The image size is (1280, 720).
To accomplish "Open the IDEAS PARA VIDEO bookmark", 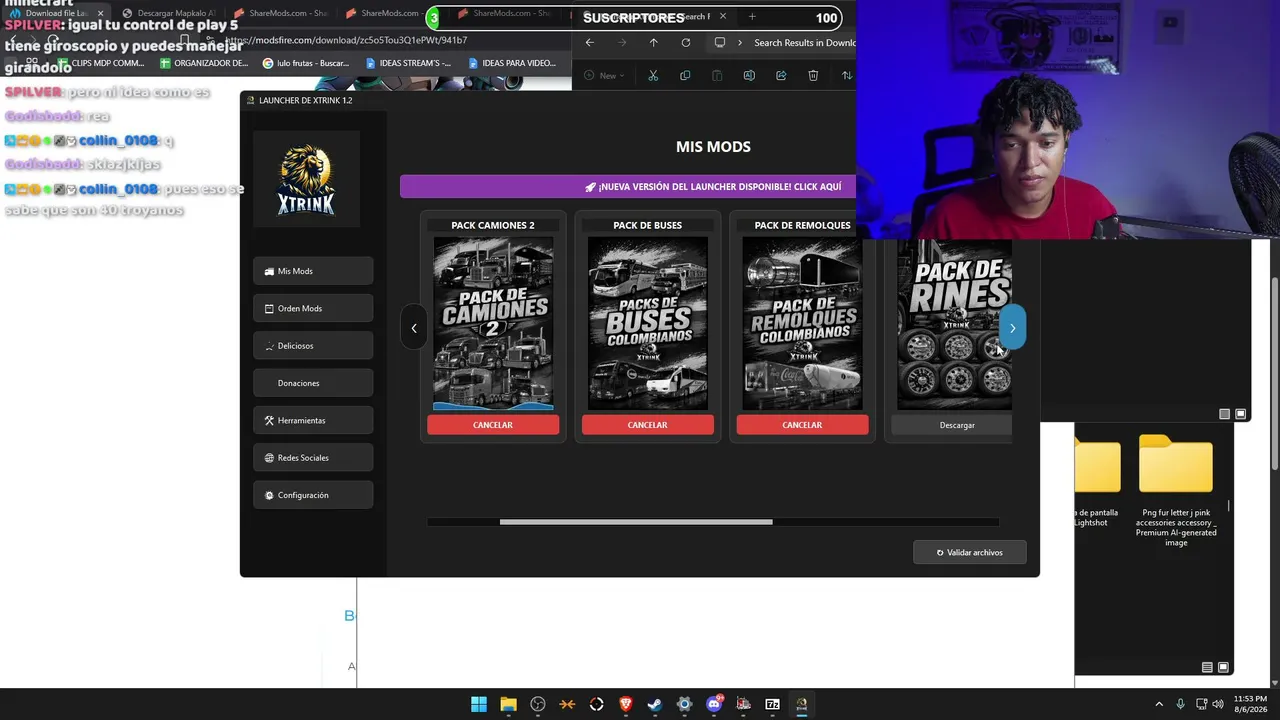I will (x=511, y=63).
